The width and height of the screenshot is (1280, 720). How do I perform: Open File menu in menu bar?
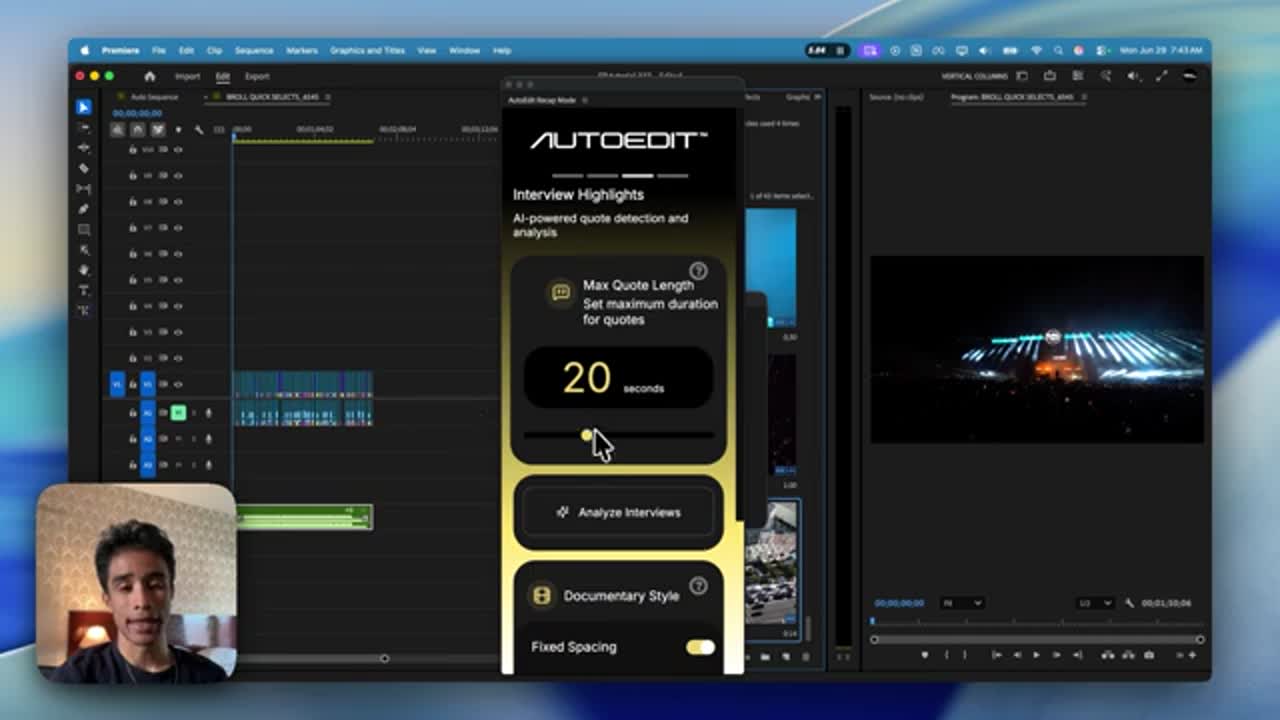click(x=159, y=50)
